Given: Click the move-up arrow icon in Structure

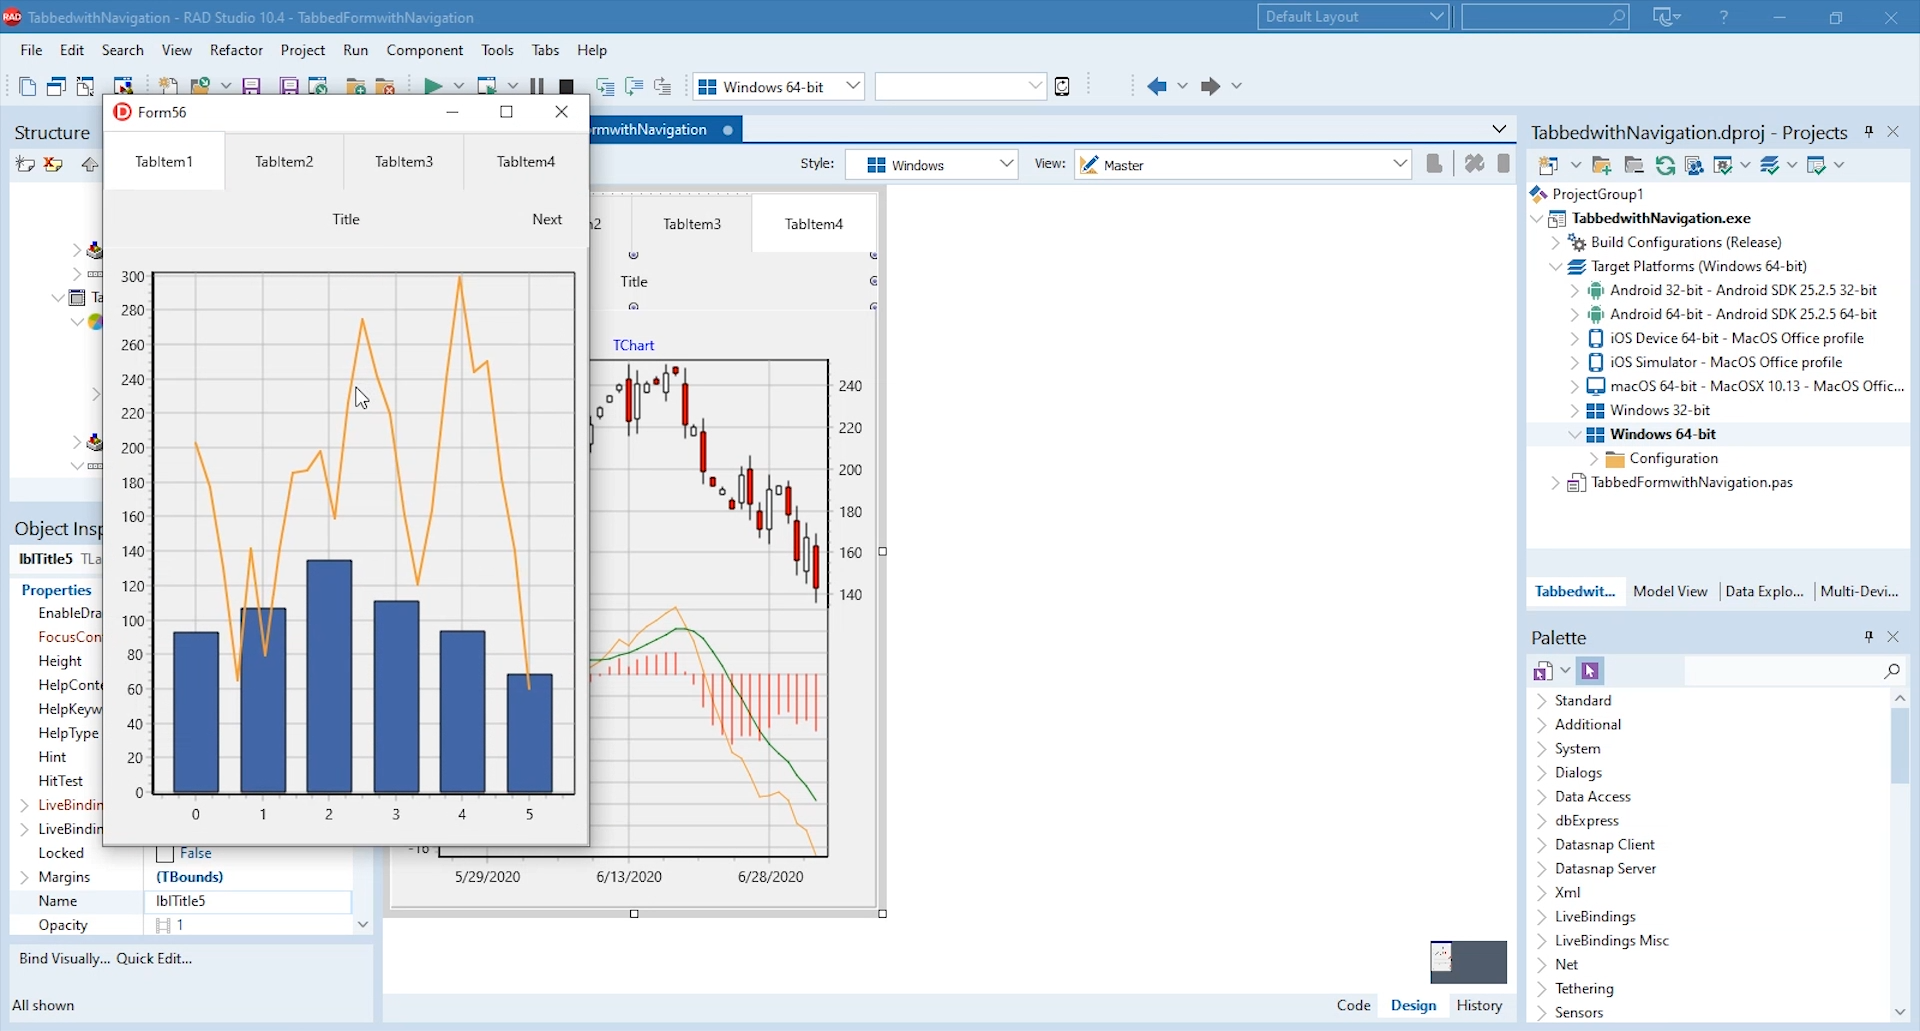Looking at the screenshot, I should [90, 165].
